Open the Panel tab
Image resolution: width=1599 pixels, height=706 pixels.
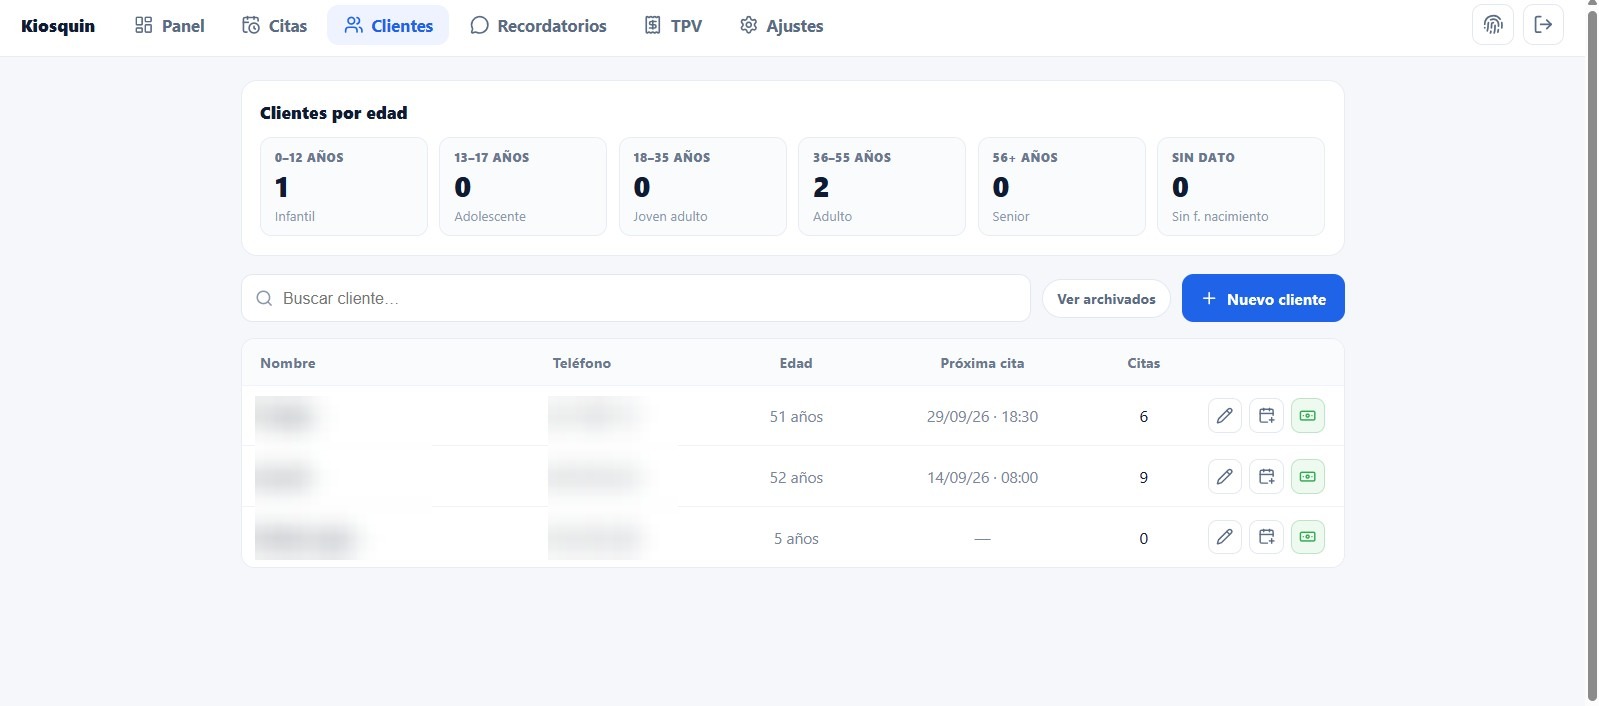pos(169,26)
